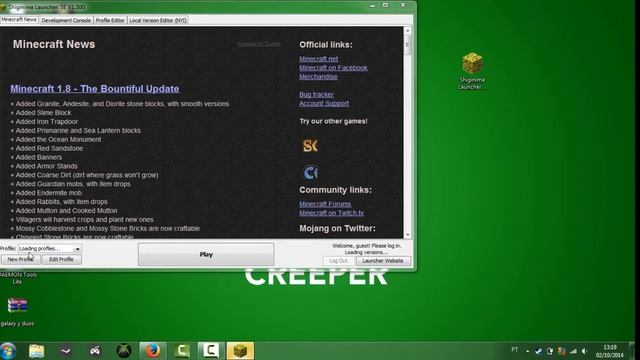Open the Profile Editor tab
The height and width of the screenshot is (360, 640).
click(x=110, y=20)
